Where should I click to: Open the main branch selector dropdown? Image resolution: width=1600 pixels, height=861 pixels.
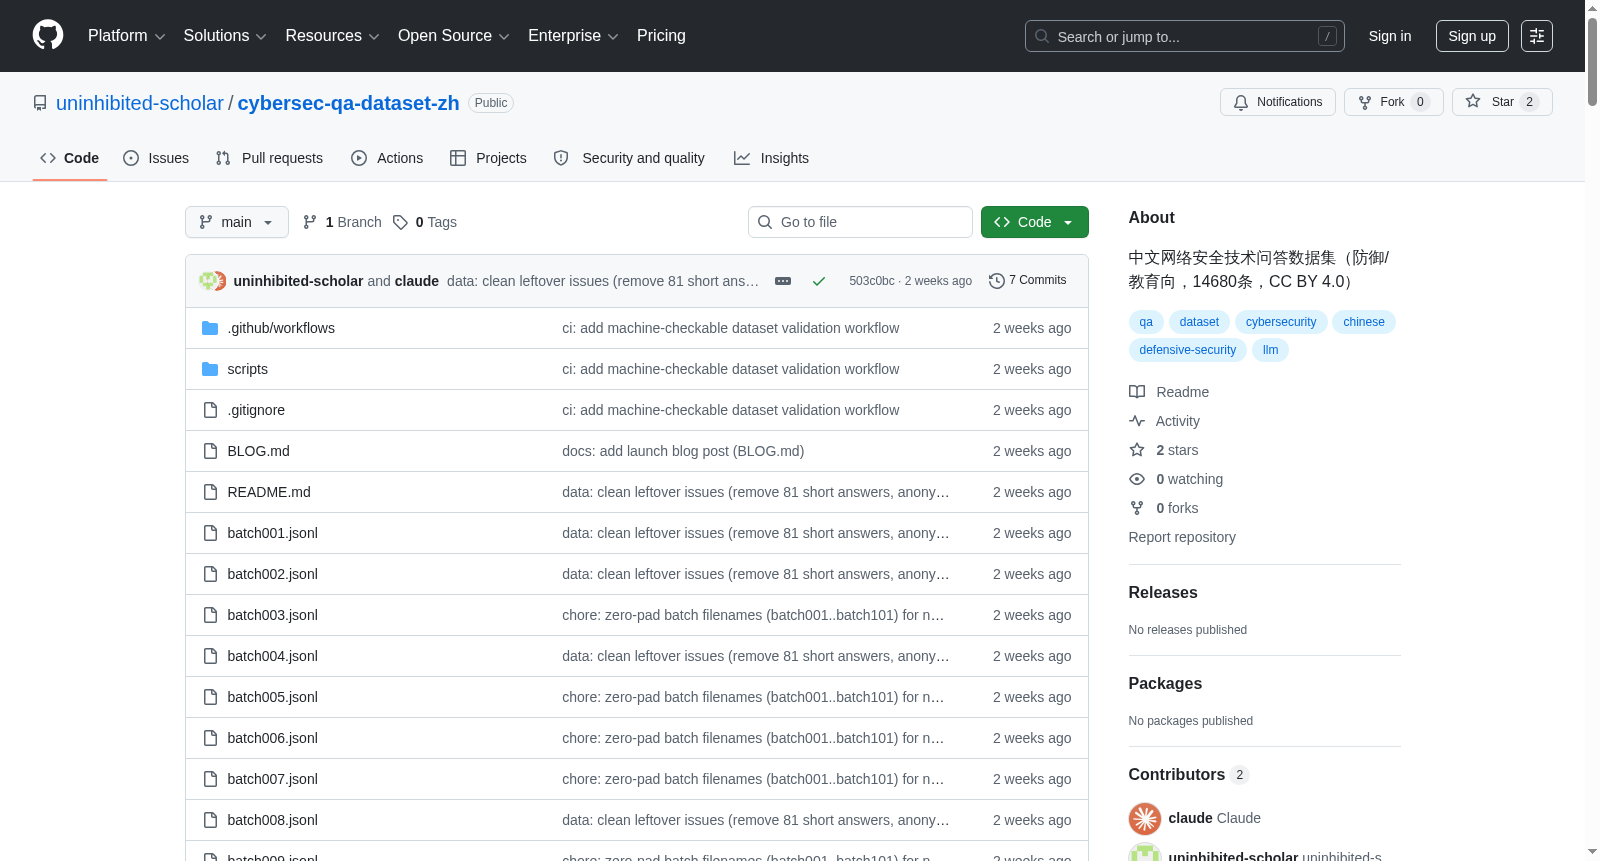click(x=237, y=222)
